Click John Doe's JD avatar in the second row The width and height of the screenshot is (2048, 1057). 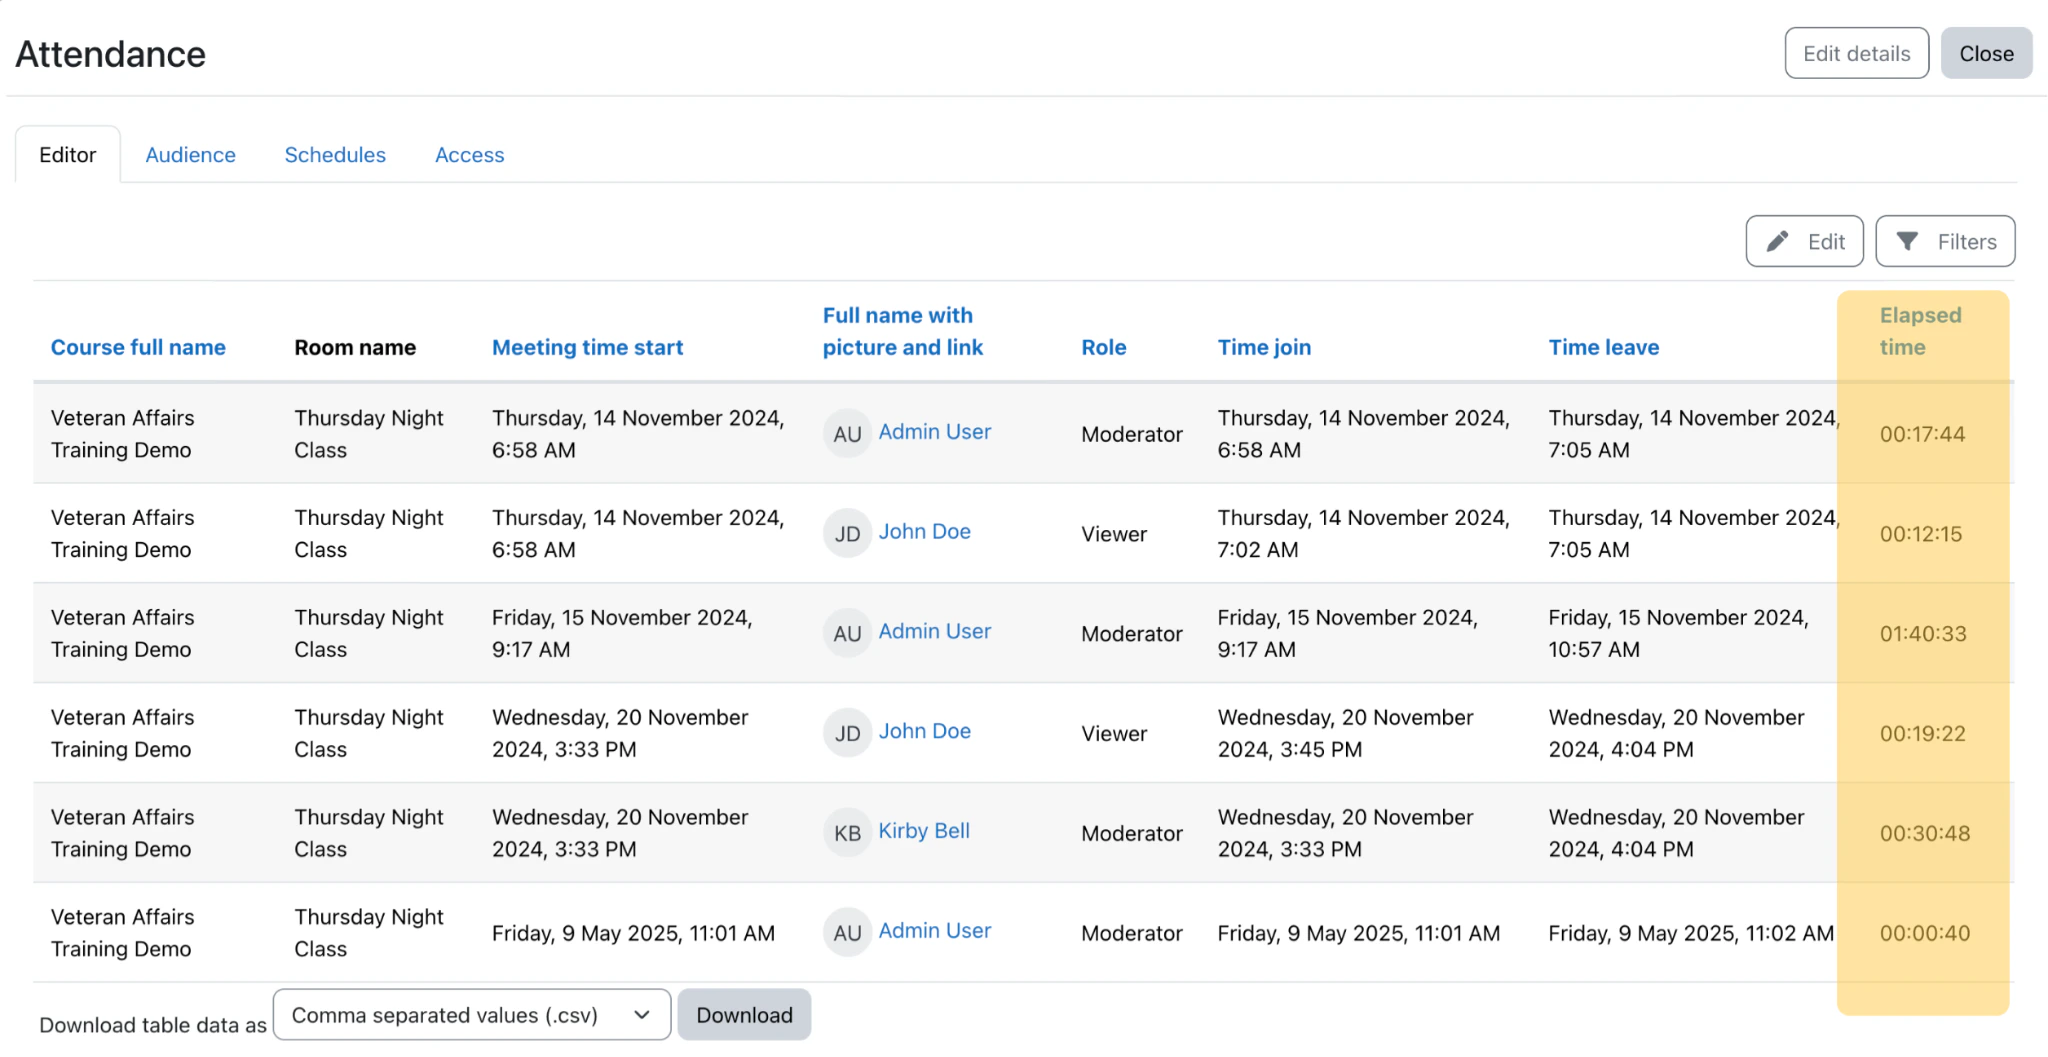846,533
